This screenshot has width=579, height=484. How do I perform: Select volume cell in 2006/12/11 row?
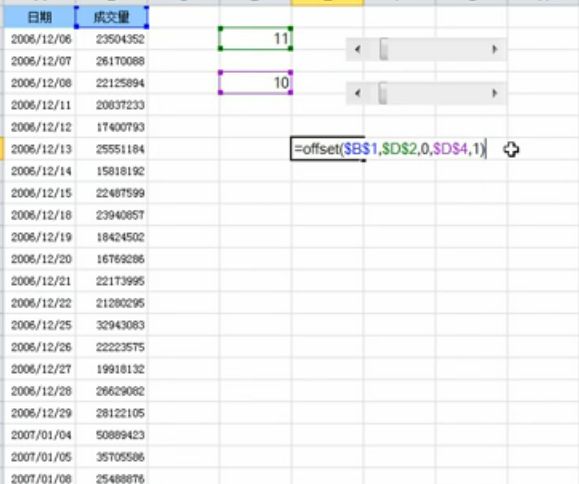(x=112, y=105)
